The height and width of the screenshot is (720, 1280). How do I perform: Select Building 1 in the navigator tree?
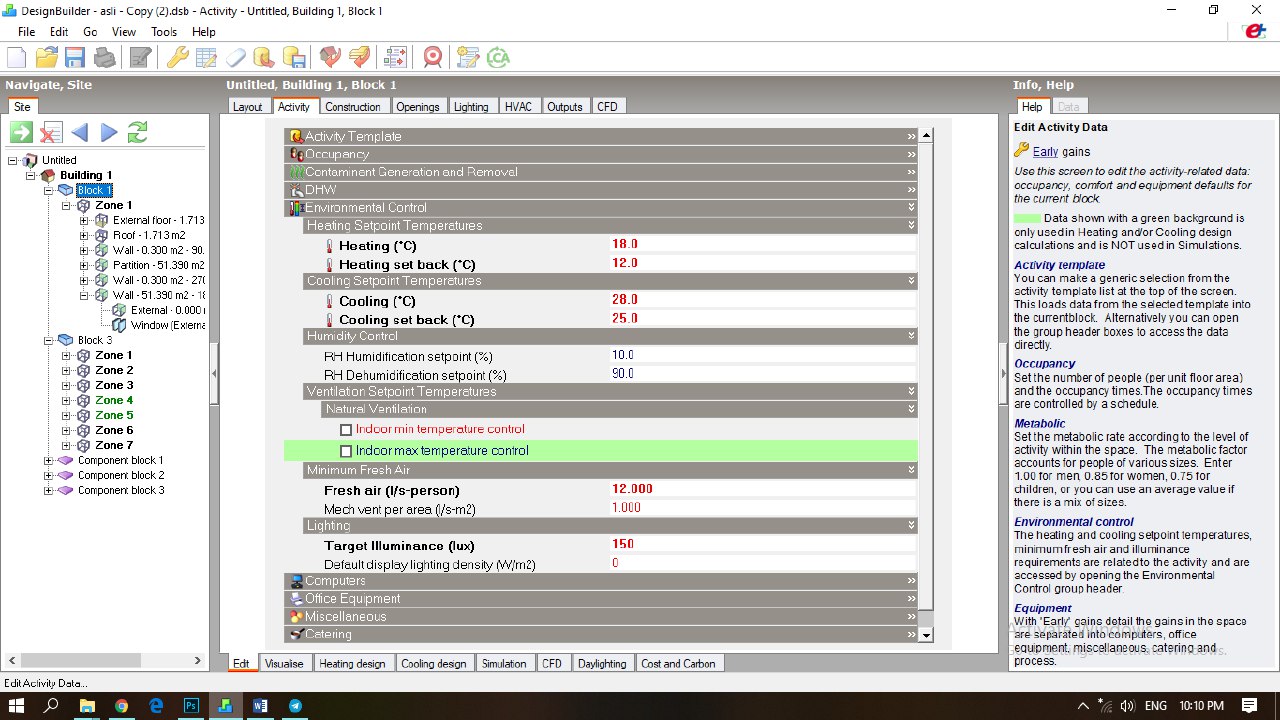point(86,175)
